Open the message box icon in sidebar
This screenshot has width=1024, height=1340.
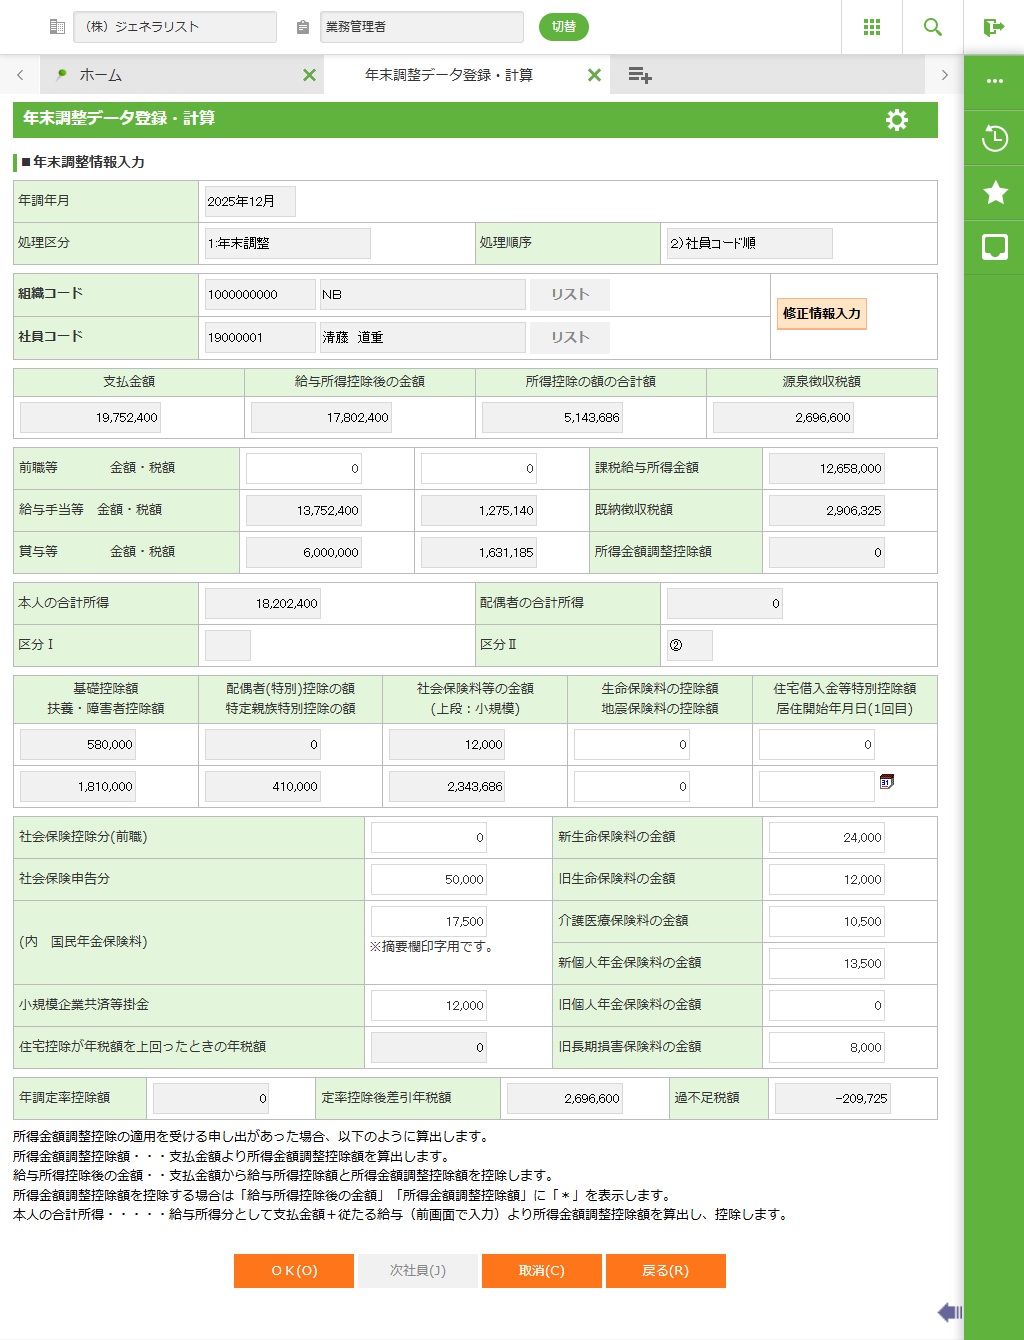995,247
